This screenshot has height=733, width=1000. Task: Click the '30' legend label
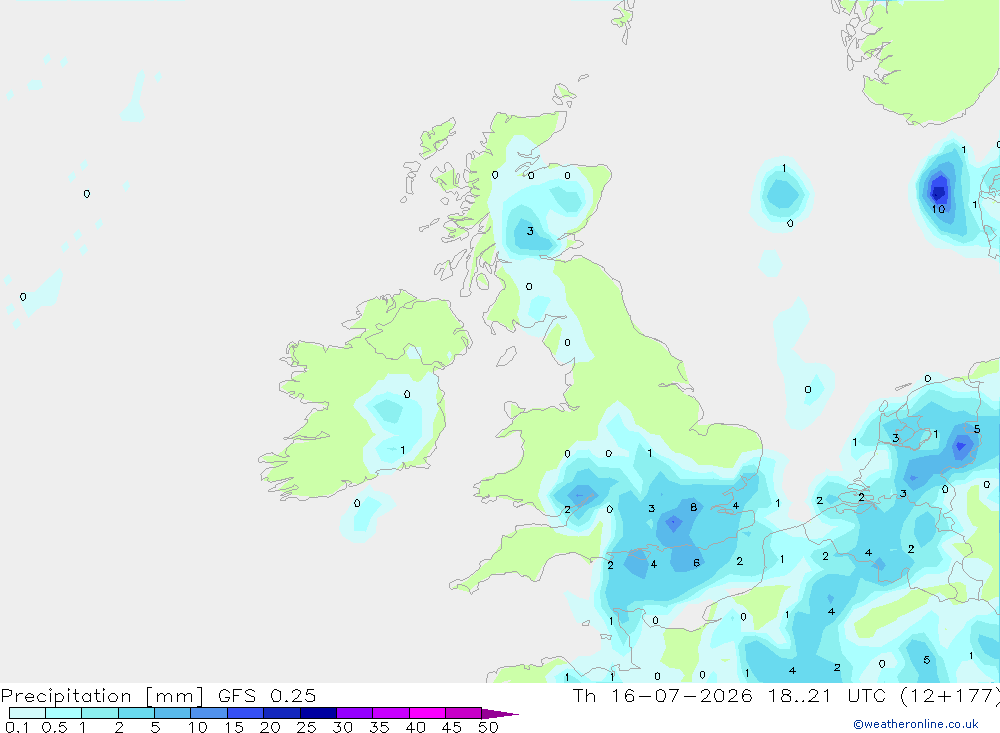342,727
